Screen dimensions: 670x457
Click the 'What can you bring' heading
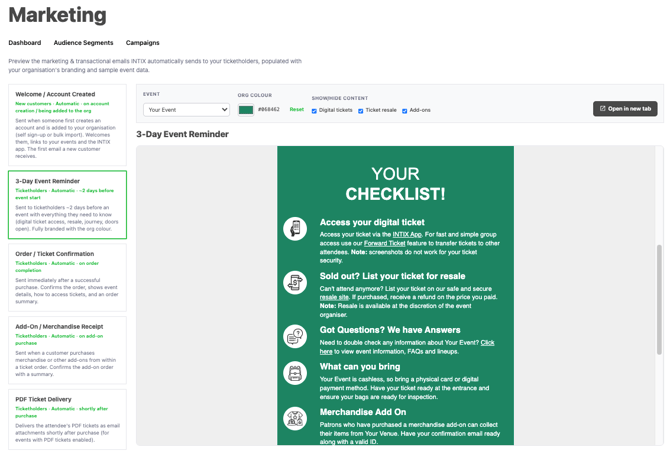[360, 366]
